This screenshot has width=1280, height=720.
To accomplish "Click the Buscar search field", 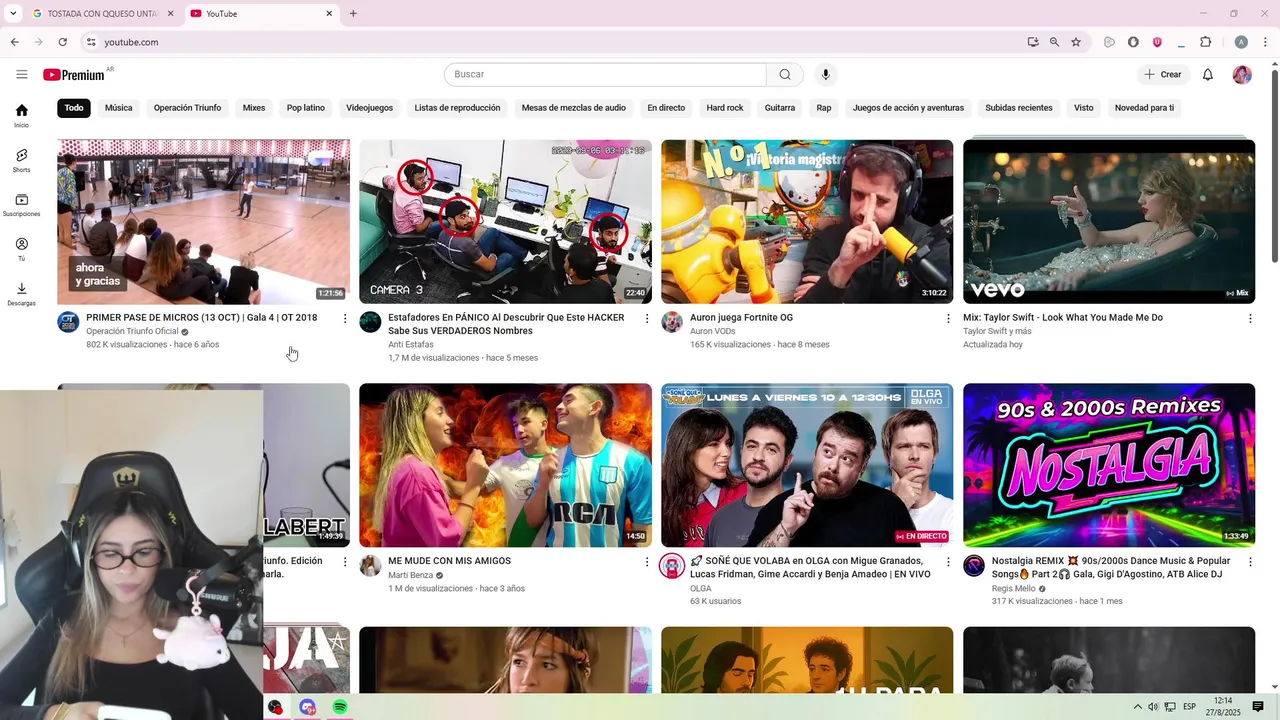I will point(605,74).
